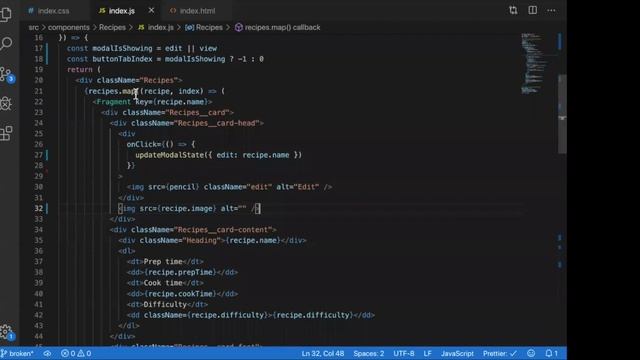Click the Recipes symbol breadcrumb

pyautogui.click(x=204, y=27)
